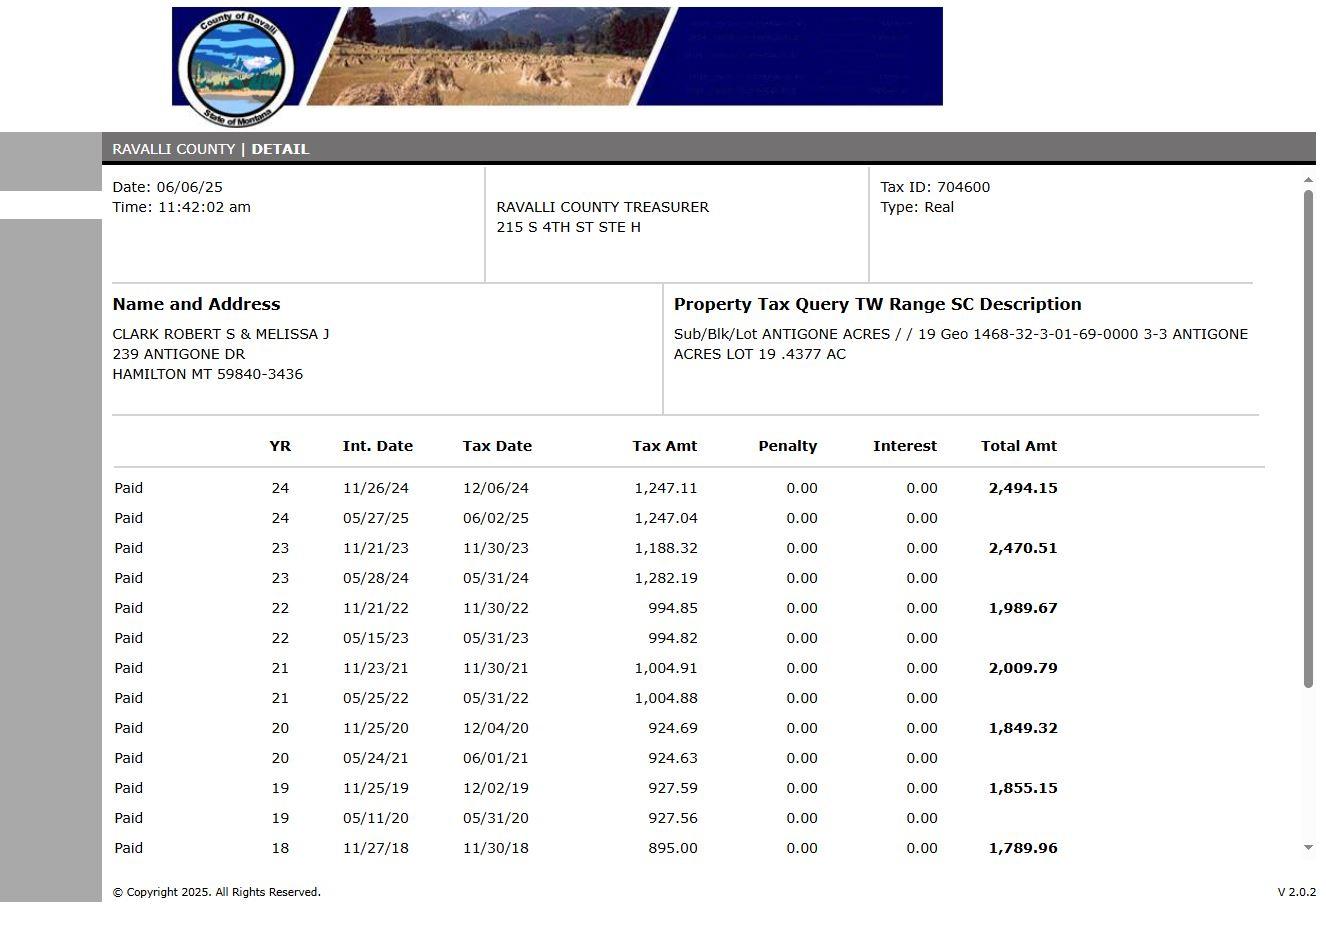Click the copyright 2025 footer text
Screen dimensions: 1326x948
[216, 892]
